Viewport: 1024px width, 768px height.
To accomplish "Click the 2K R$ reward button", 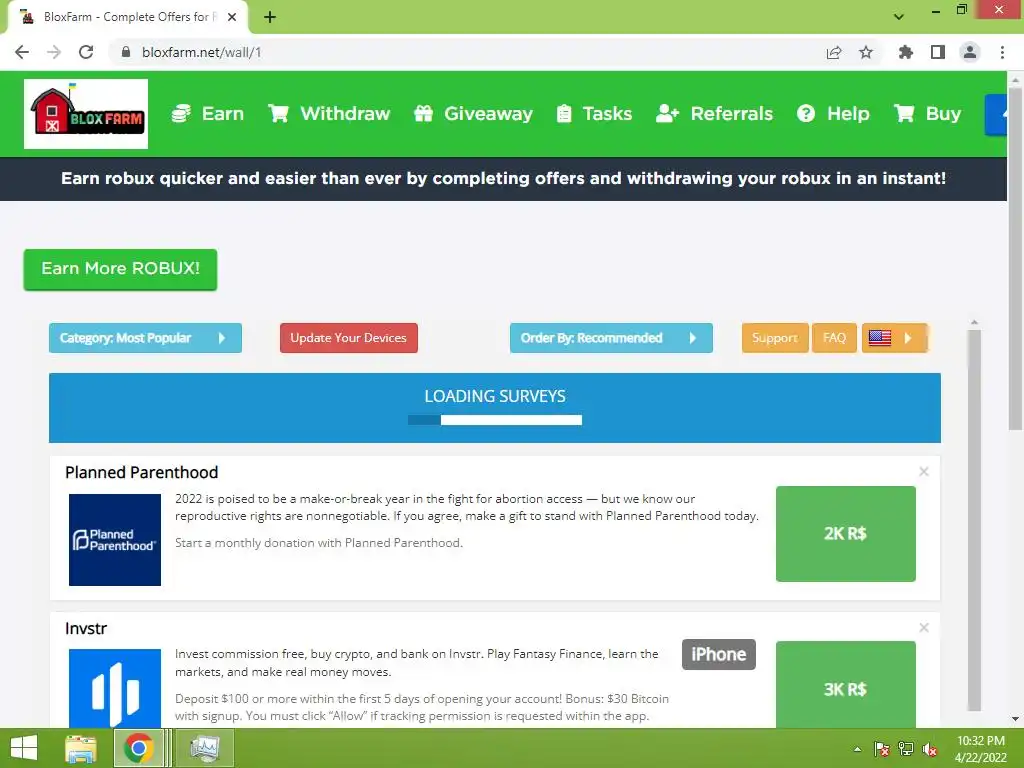I will pyautogui.click(x=846, y=534).
